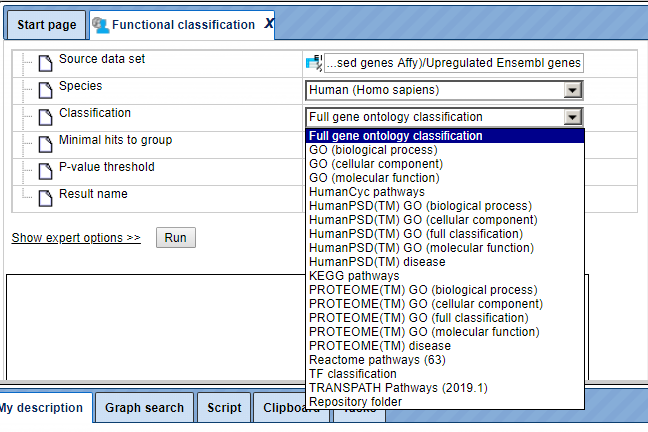The image size is (648, 432).
Task: Select GO (biological process) option
Action: click(373, 150)
